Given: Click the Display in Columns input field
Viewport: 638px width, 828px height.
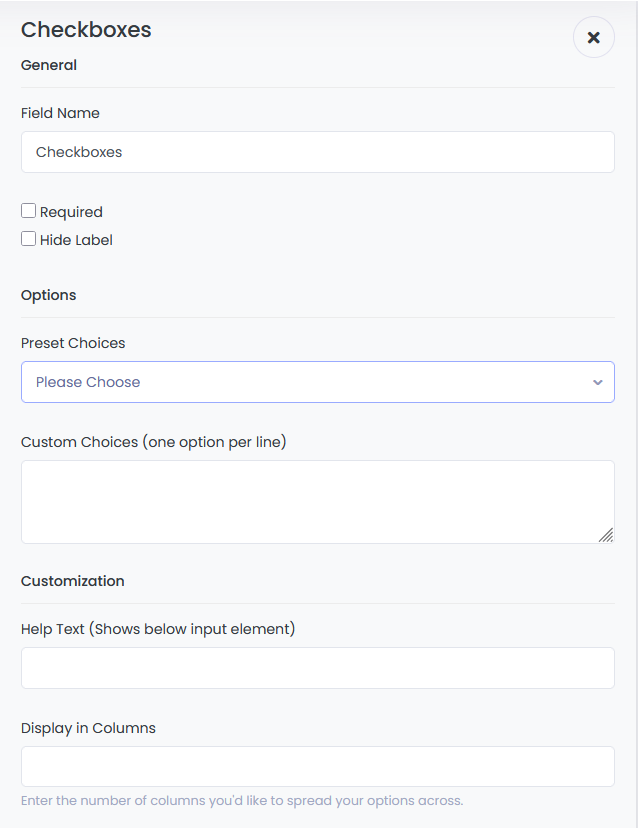Looking at the screenshot, I should [318, 767].
